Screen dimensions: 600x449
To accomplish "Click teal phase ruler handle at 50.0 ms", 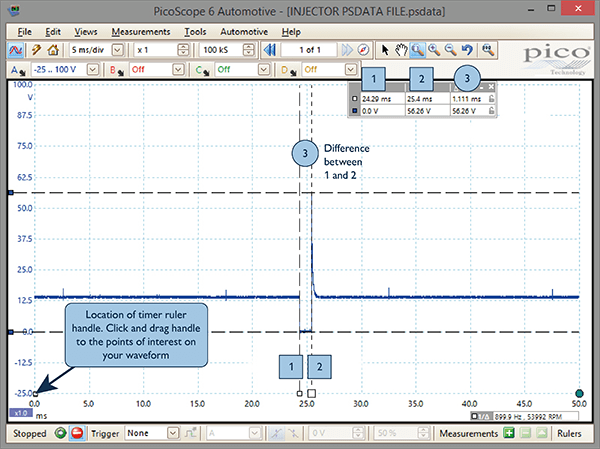I will tap(579, 393).
